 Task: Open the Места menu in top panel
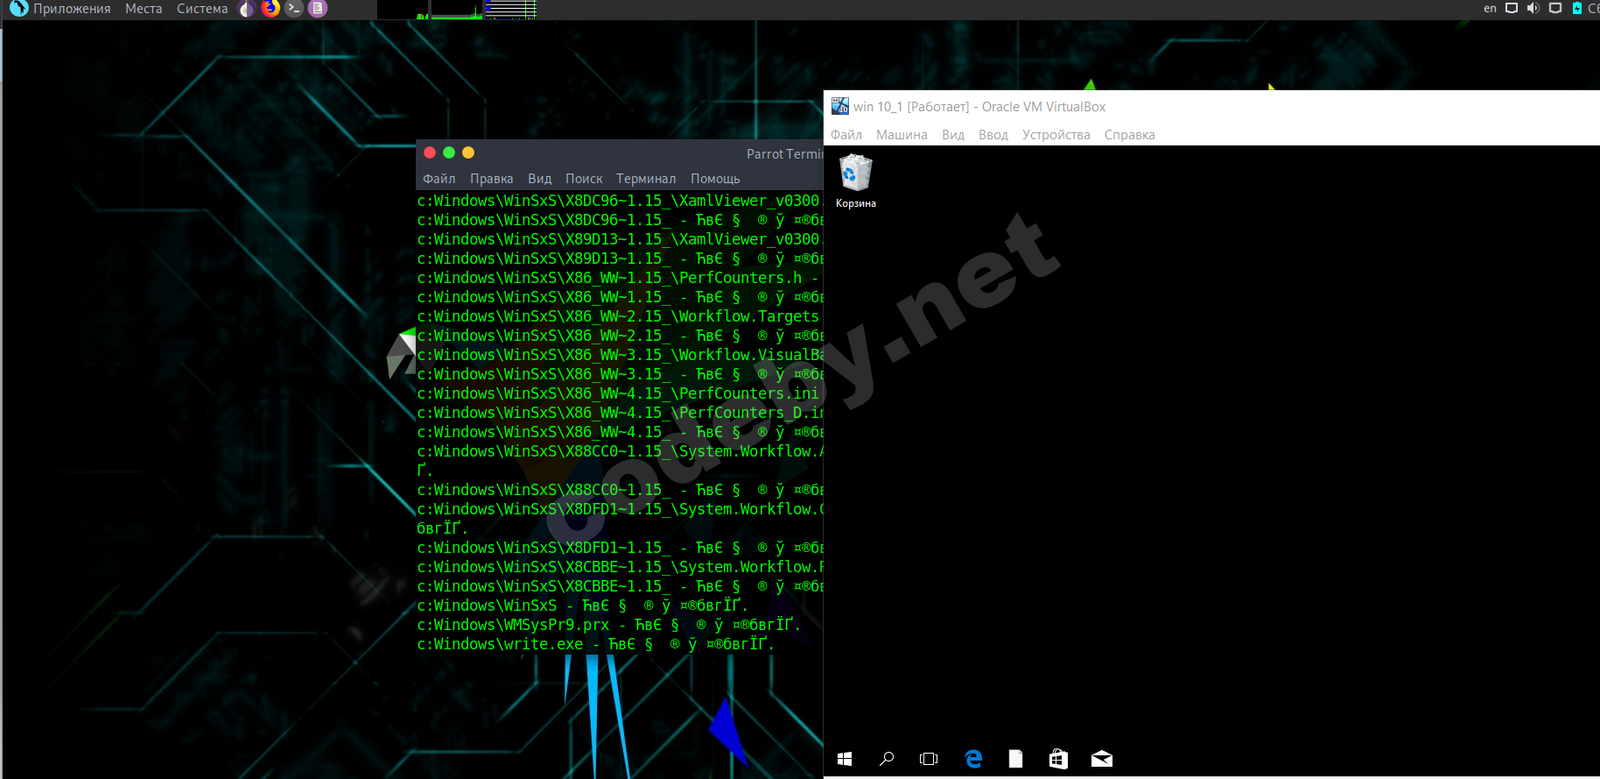144,9
